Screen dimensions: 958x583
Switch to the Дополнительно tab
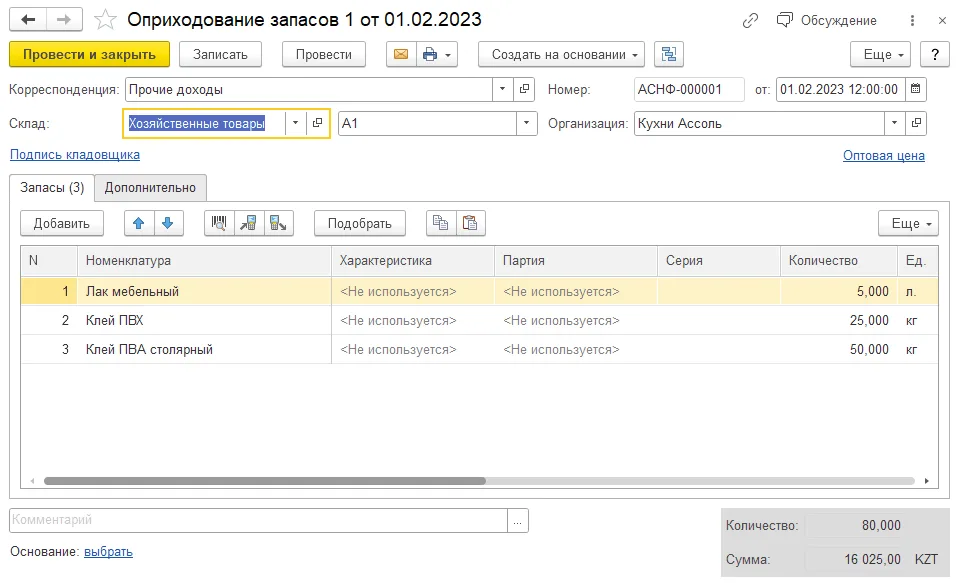click(150, 188)
